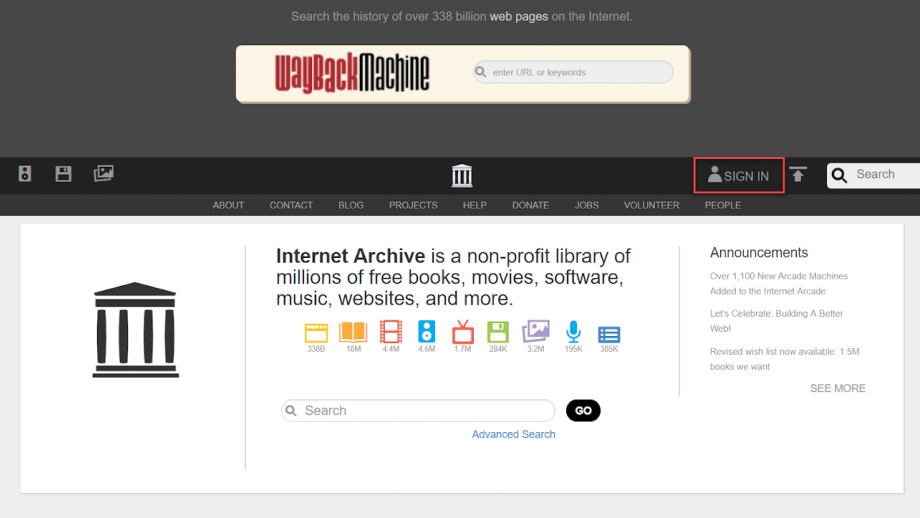Open the Revised wish list announcement
The height and width of the screenshot is (518, 920).
pos(784,359)
